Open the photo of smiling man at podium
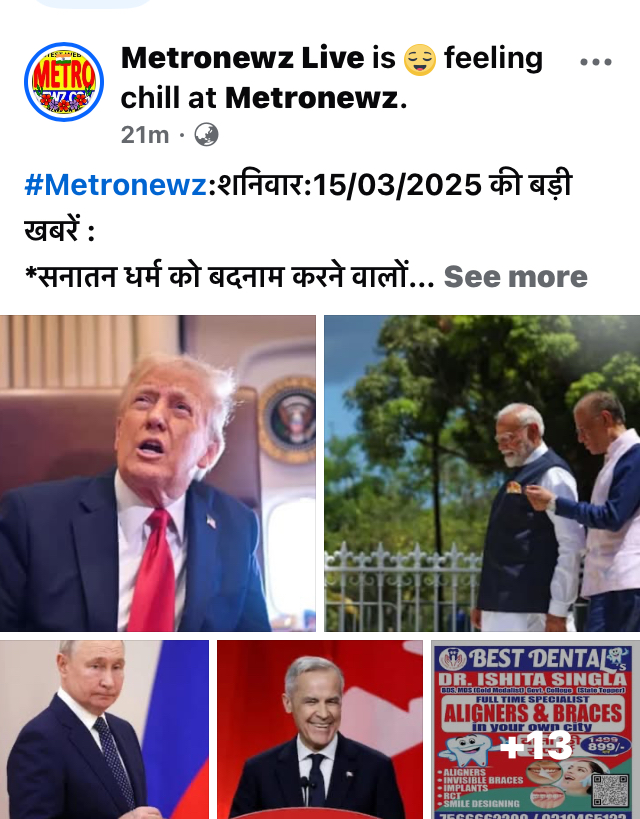The width and height of the screenshot is (640, 819). coord(320,730)
